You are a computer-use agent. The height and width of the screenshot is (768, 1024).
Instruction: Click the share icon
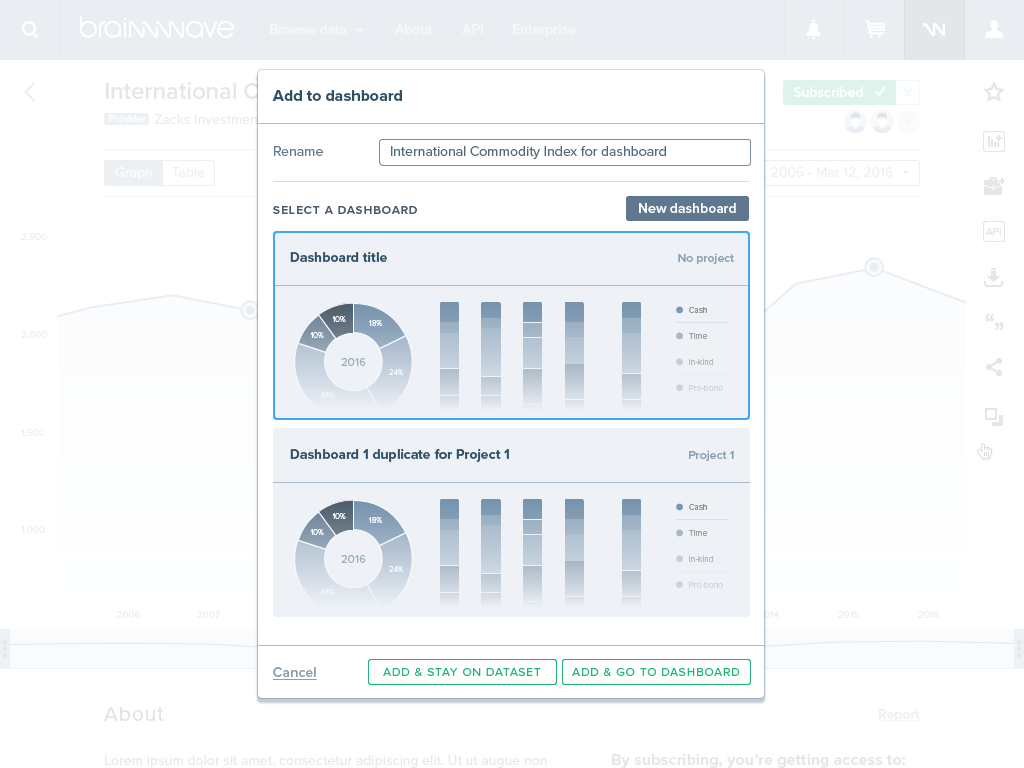pyautogui.click(x=993, y=367)
